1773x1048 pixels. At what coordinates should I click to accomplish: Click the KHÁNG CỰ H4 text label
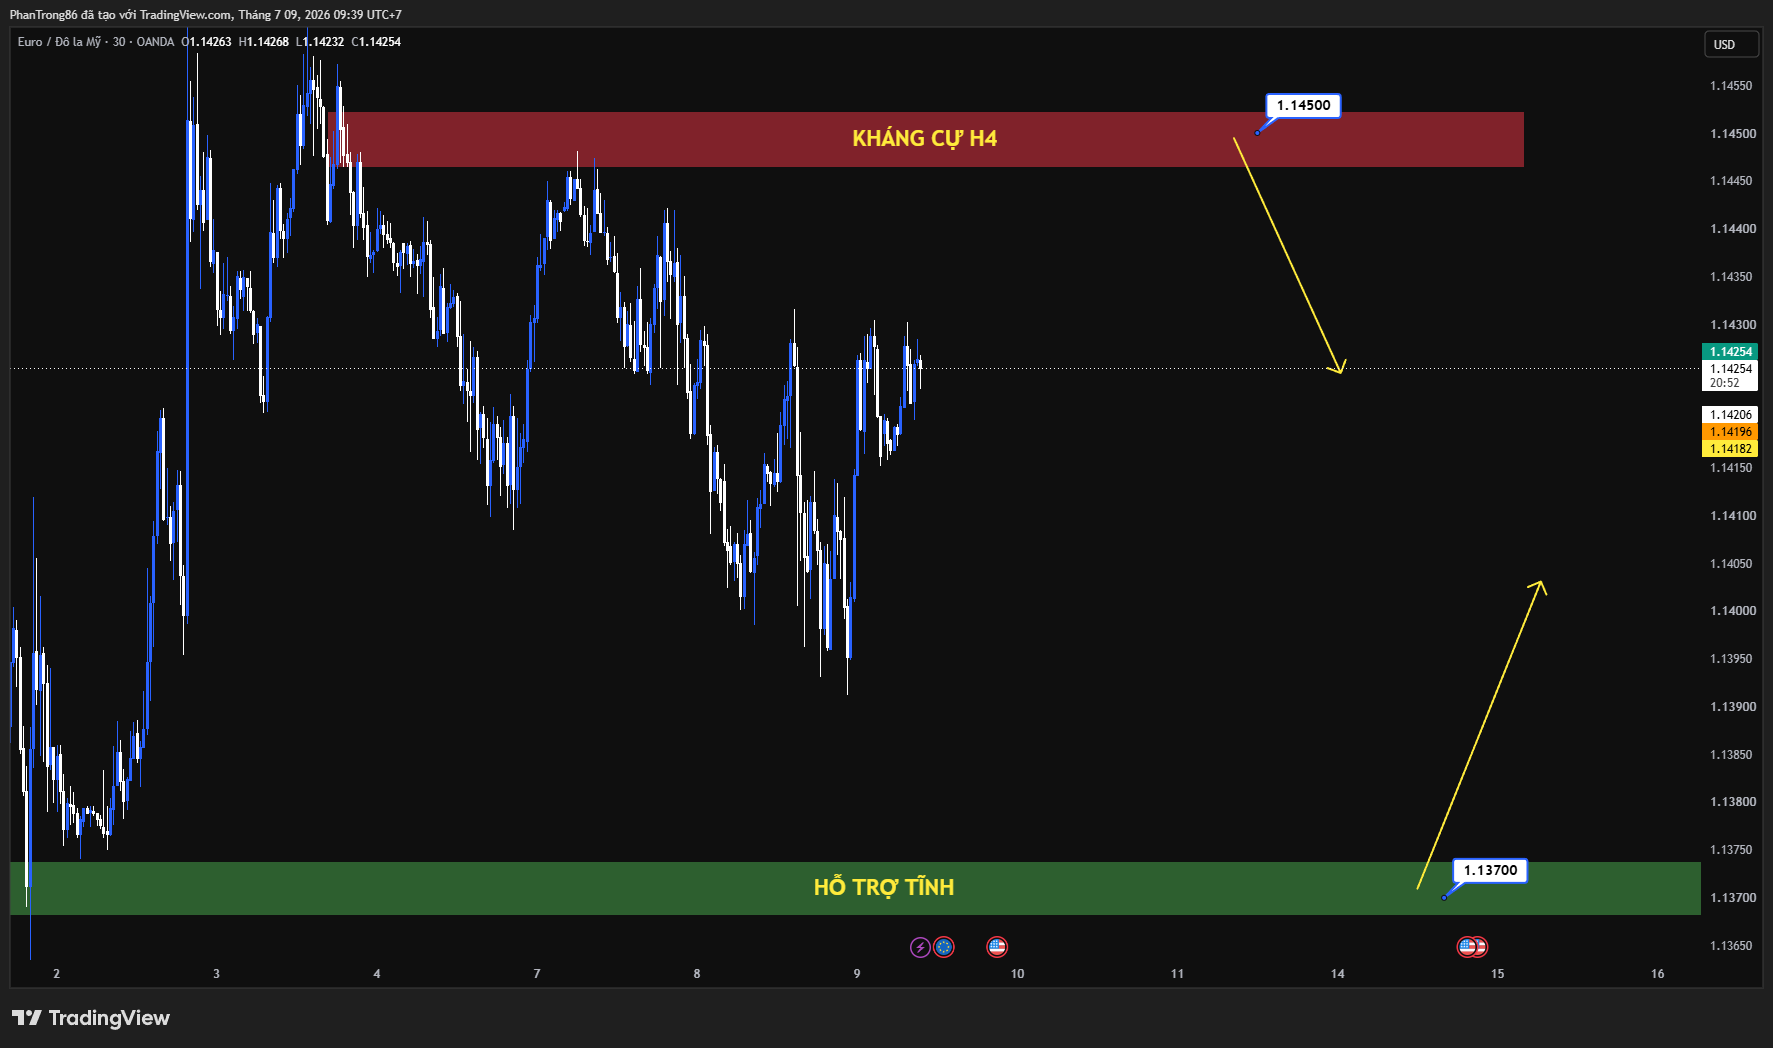pyautogui.click(x=924, y=138)
